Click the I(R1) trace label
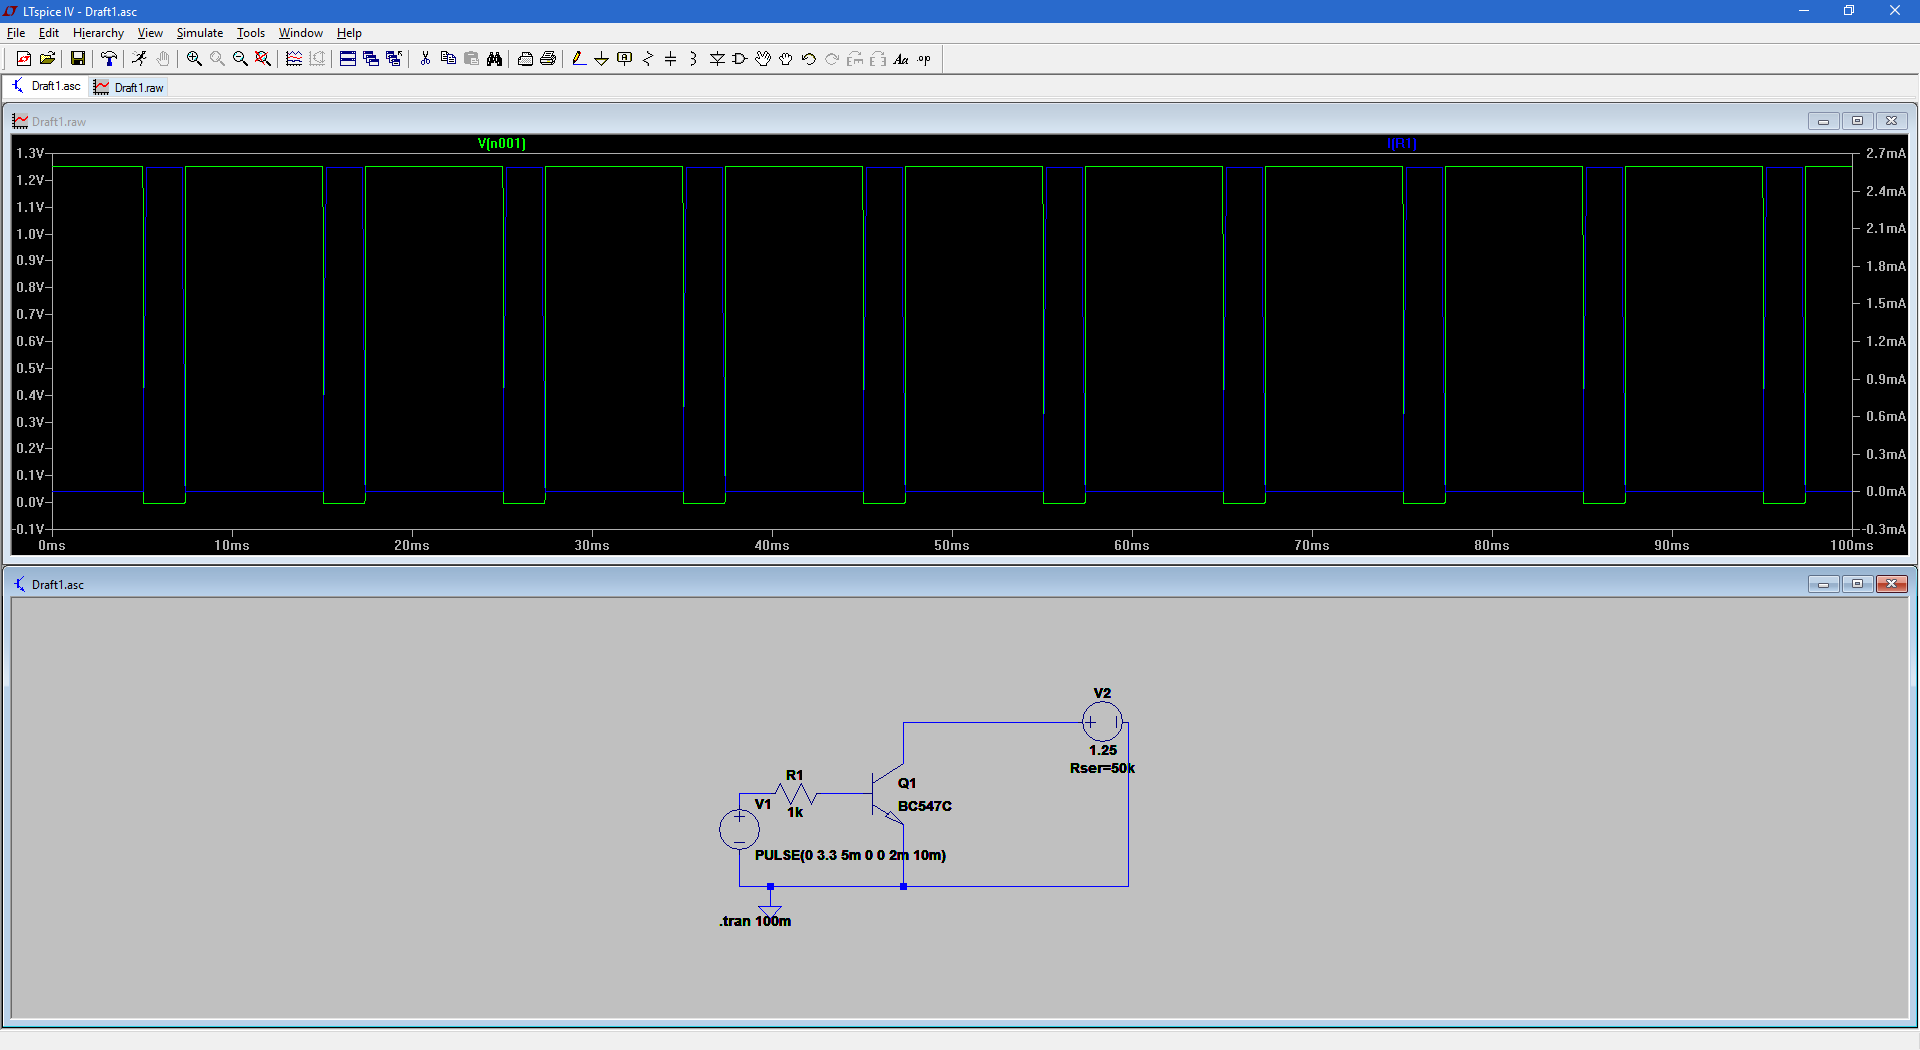Viewport: 1920px width, 1050px height. coord(1401,143)
